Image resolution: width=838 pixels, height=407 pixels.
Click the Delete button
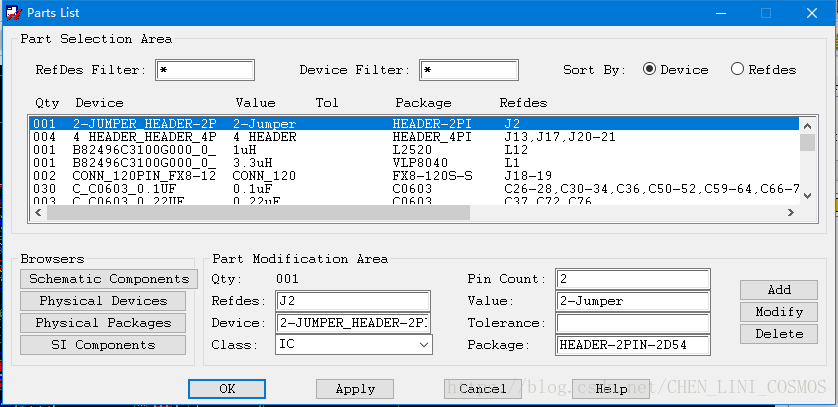(779, 333)
